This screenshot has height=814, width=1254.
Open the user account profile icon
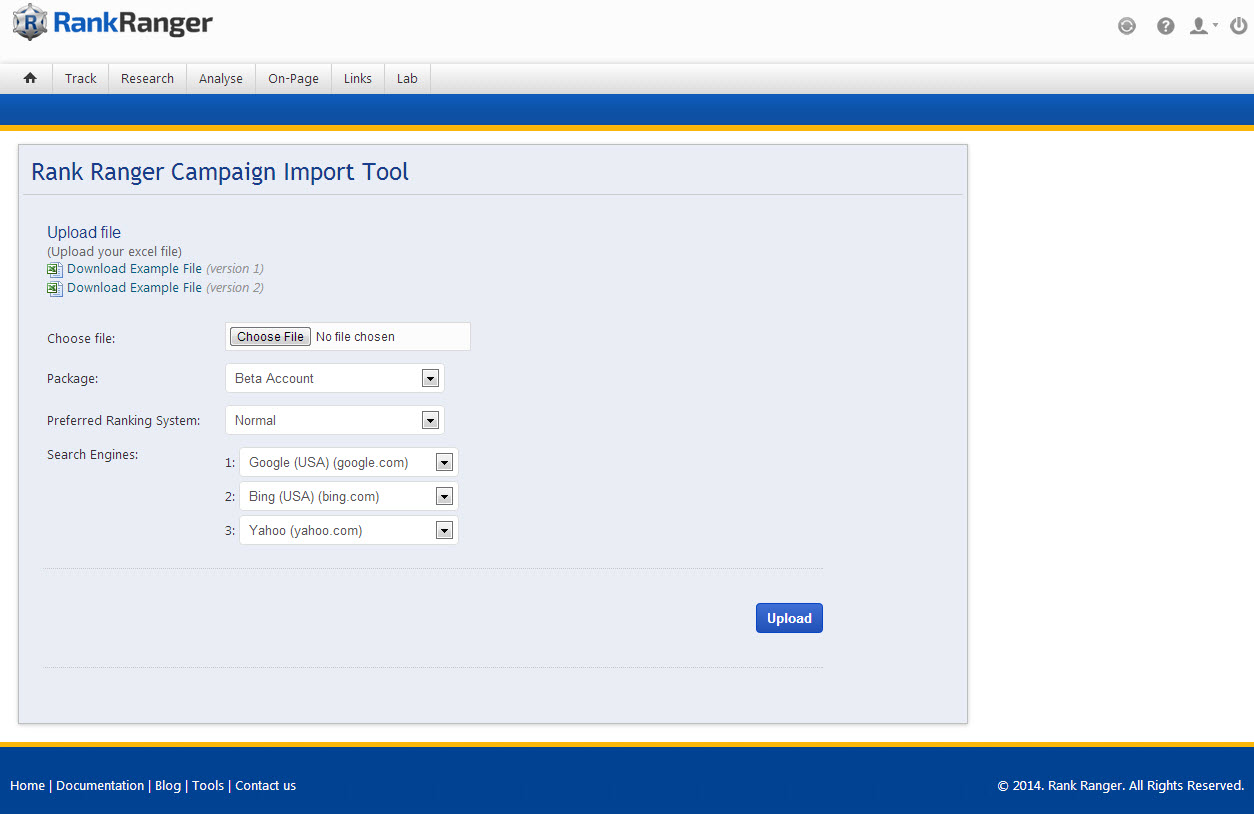point(1200,26)
